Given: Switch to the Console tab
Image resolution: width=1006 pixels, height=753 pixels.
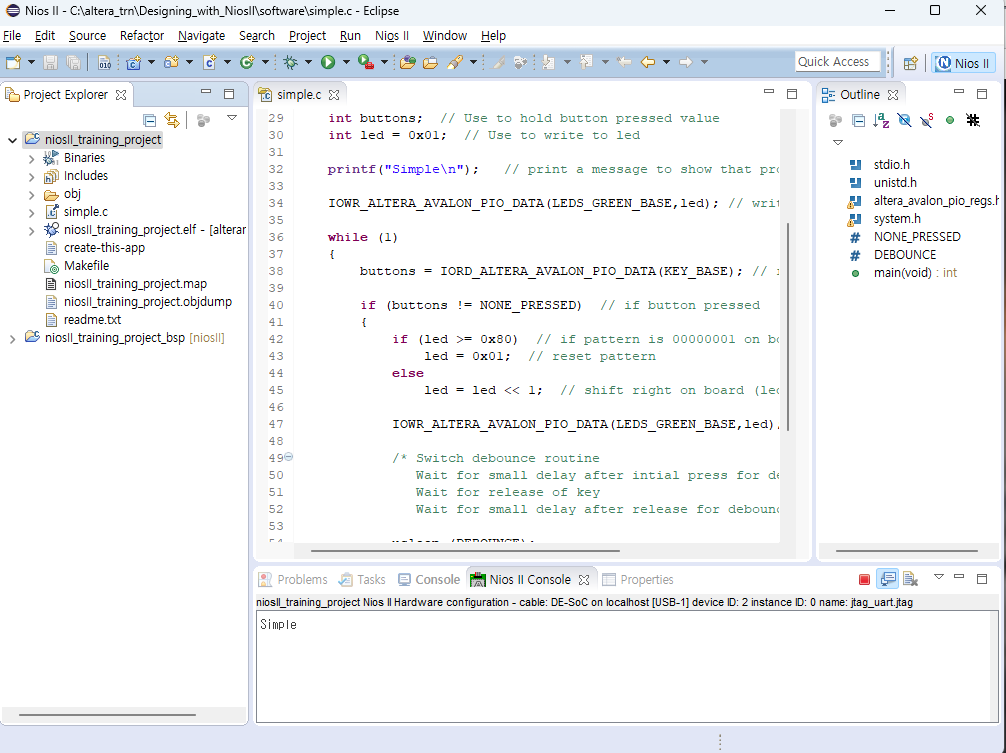Looking at the screenshot, I should (x=429, y=580).
